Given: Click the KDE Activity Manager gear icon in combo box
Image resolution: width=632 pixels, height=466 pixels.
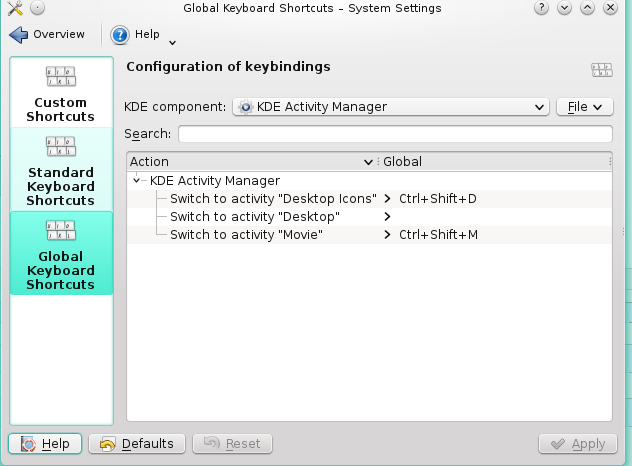Looking at the screenshot, I should [245, 107].
